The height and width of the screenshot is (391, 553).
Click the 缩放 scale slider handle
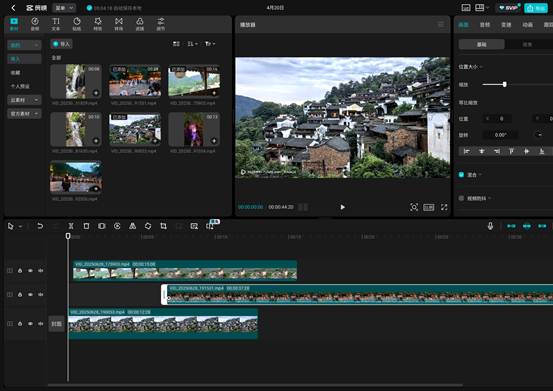(x=505, y=84)
